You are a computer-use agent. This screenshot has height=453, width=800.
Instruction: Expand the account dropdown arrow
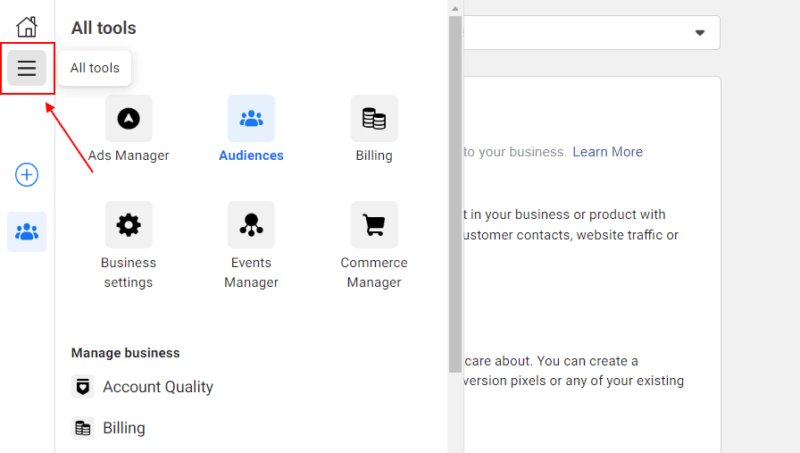699,33
